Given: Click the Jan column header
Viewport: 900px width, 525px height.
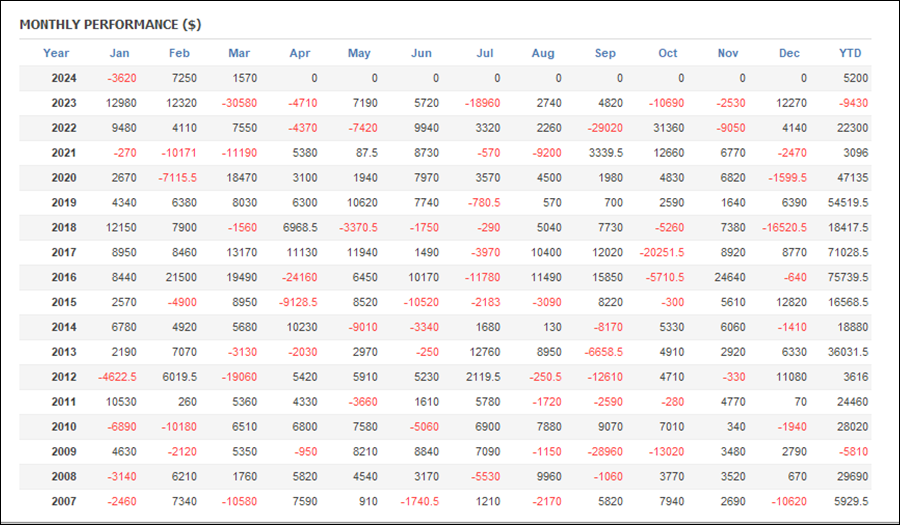Looking at the screenshot, I should point(119,53).
